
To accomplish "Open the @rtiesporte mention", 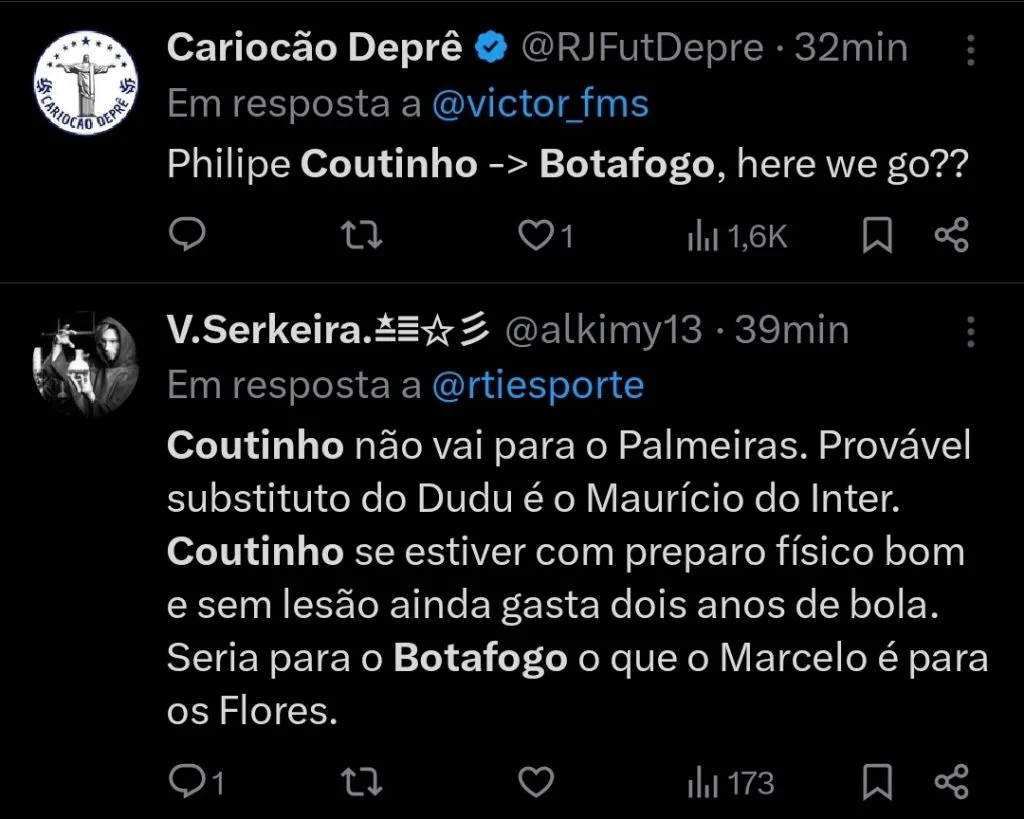I will pos(540,385).
